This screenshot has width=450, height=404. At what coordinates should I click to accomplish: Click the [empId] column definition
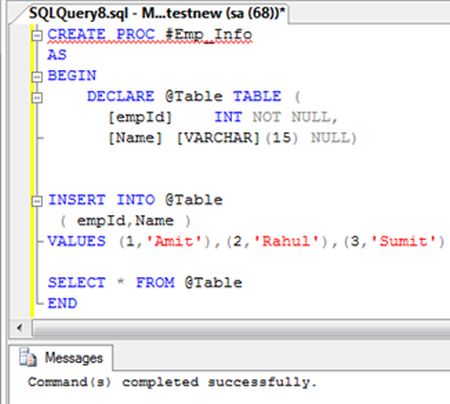pos(140,117)
